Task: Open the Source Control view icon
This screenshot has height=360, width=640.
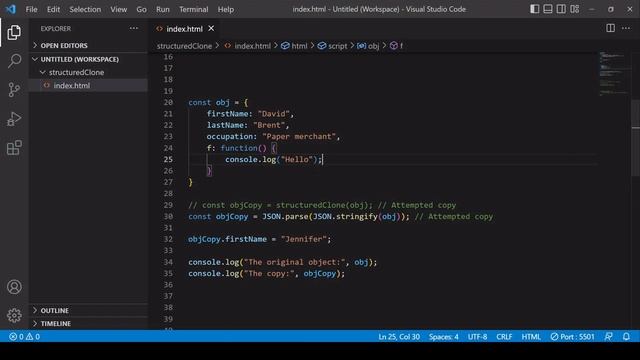Action: tap(14, 89)
